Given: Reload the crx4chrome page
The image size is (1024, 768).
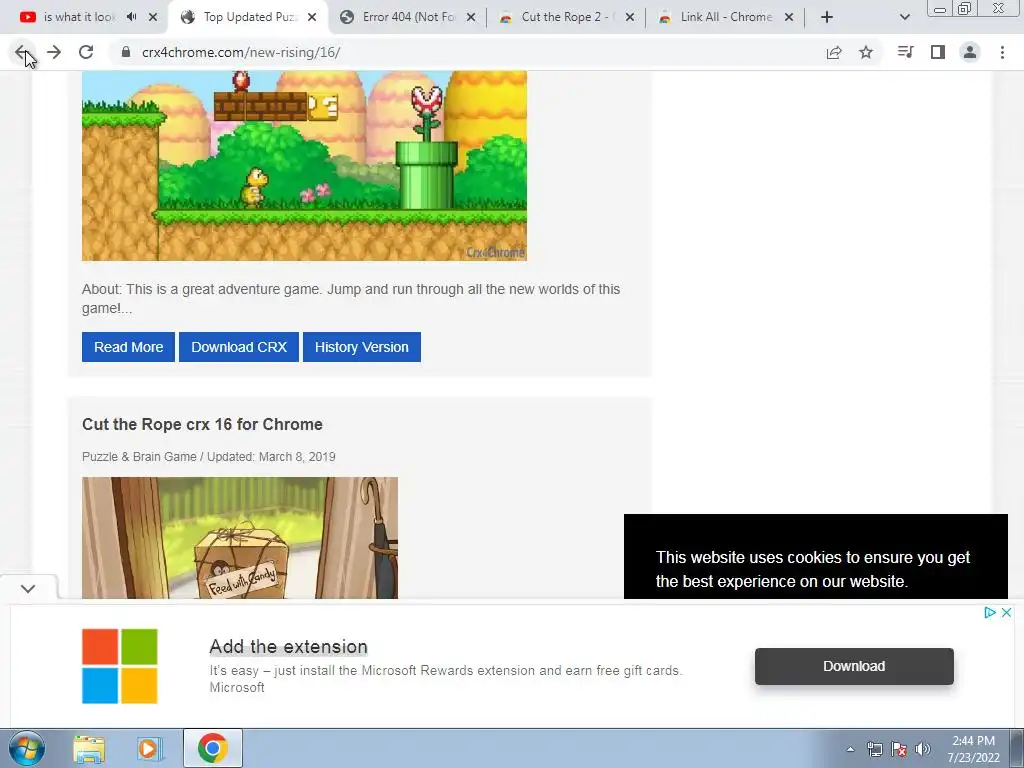Looking at the screenshot, I should (x=86, y=52).
